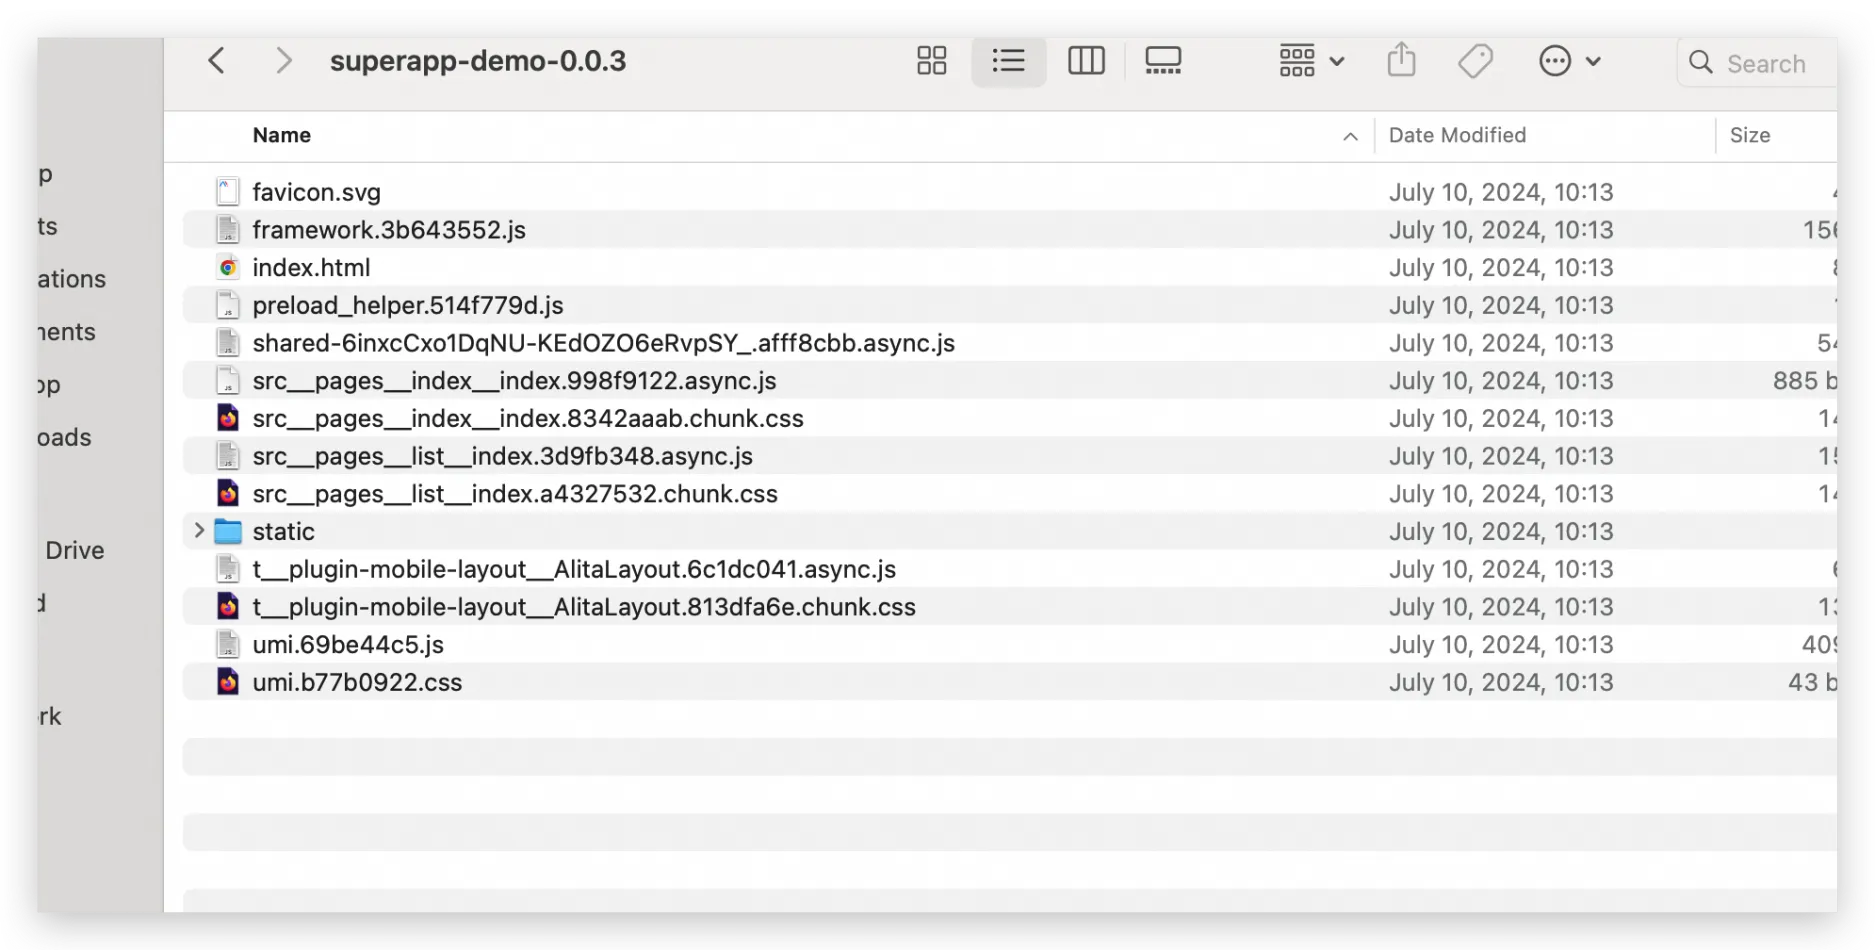Viewport: 1875px width, 950px height.
Task: Select src__pages__index__index.998f9122.async.js file name
Action: (514, 381)
